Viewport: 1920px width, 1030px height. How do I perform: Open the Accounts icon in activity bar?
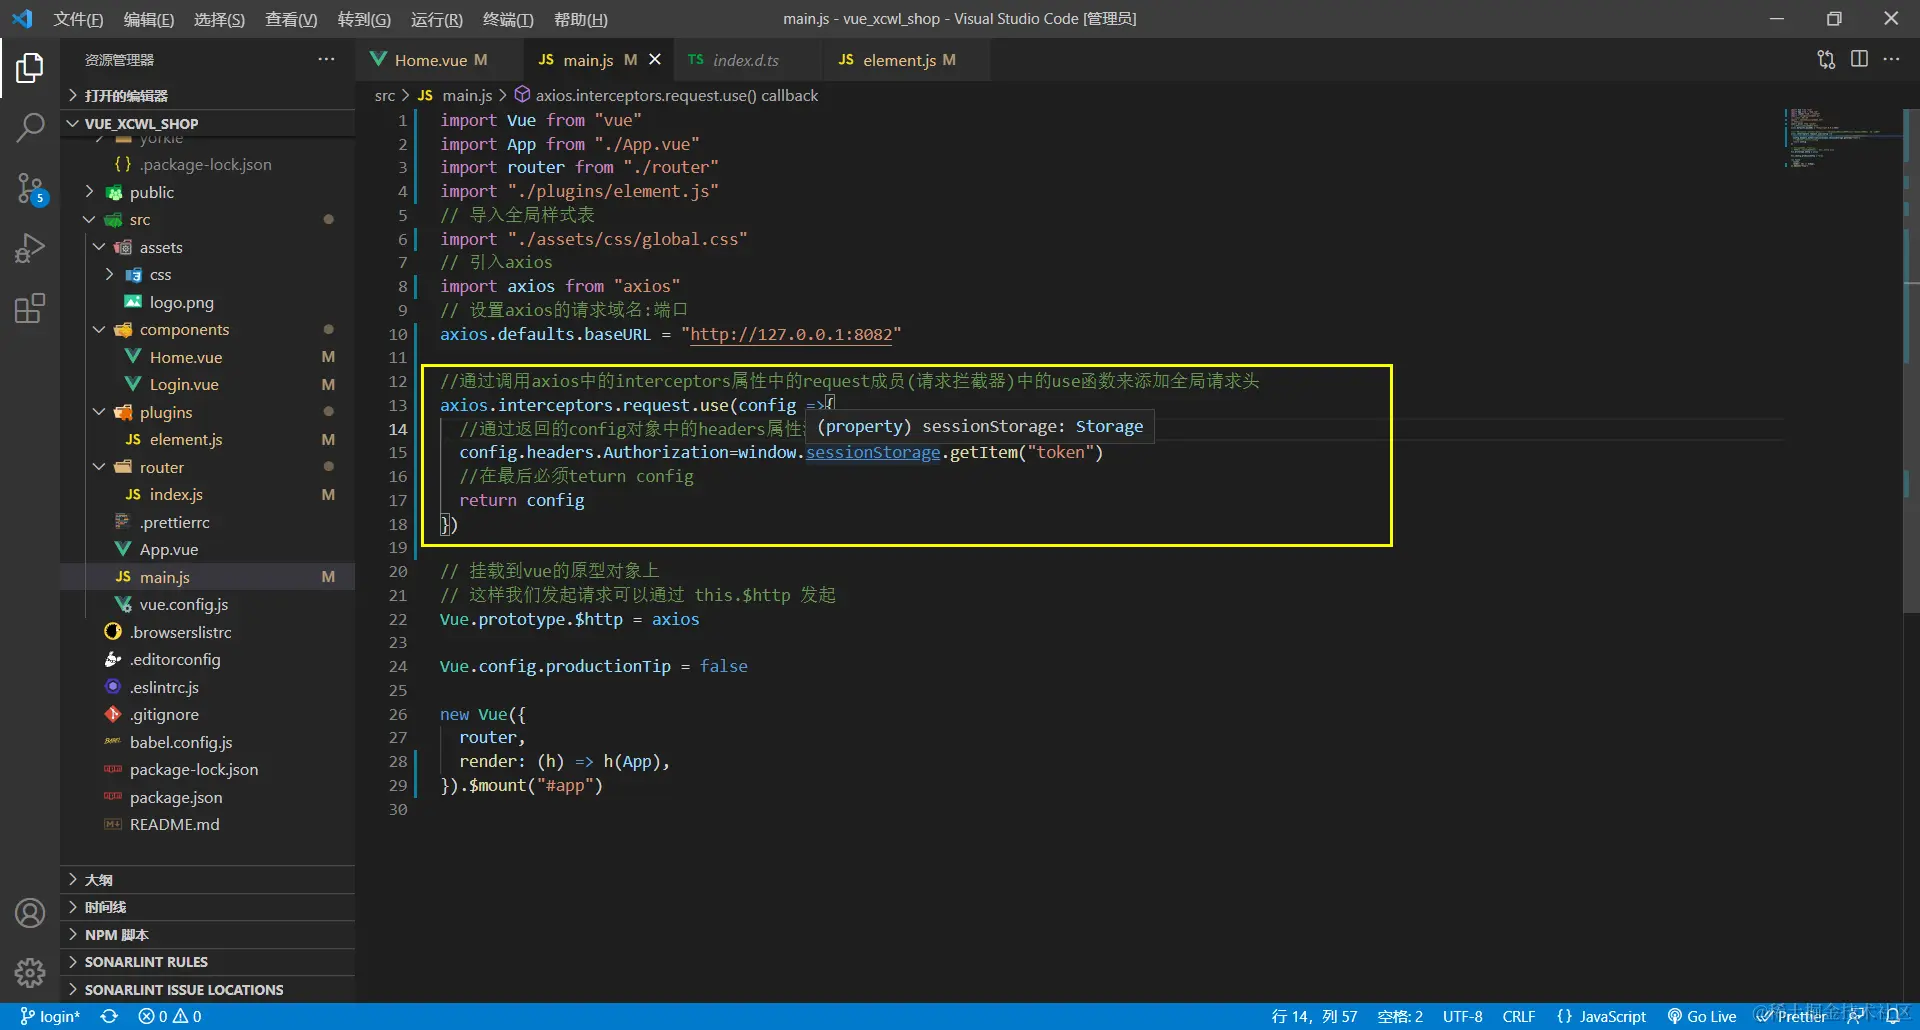pos(30,913)
